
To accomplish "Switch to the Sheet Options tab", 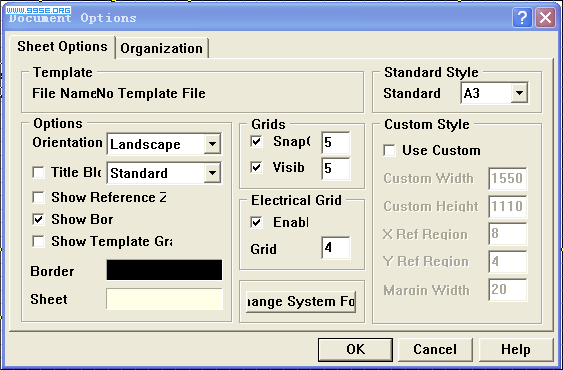I will pos(62,47).
